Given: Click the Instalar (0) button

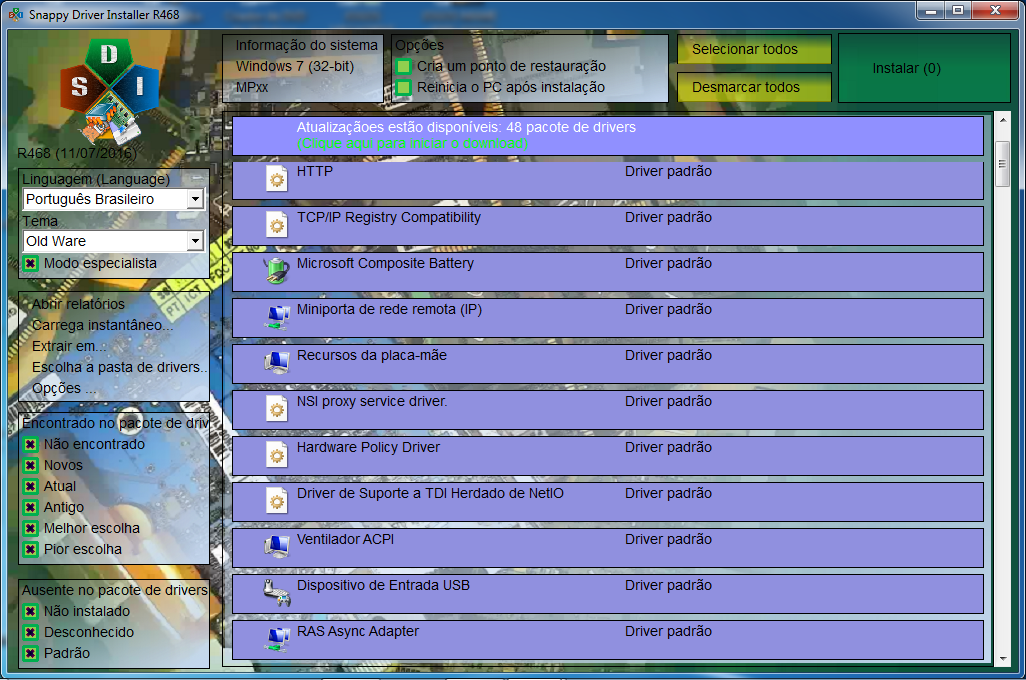Looking at the screenshot, I should [x=924, y=68].
